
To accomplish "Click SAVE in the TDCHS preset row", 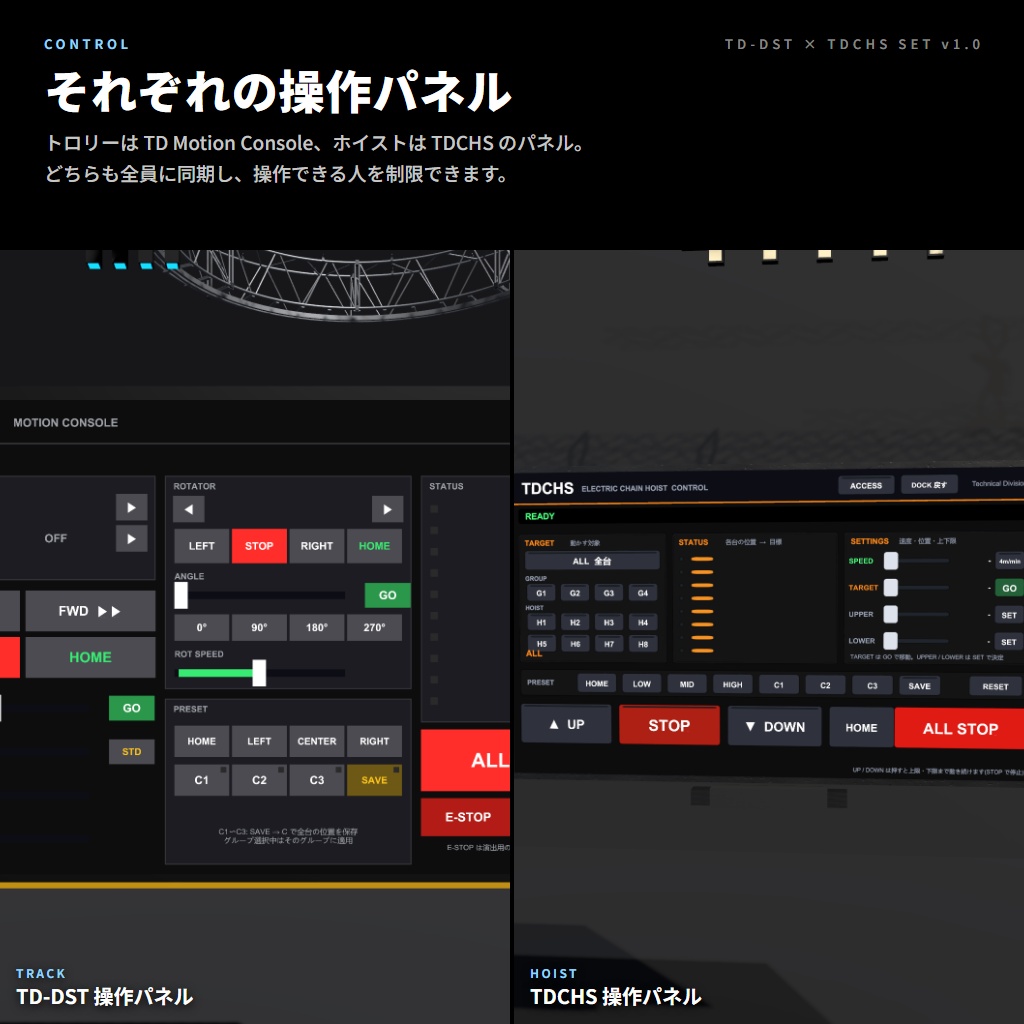I will [920, 686].
